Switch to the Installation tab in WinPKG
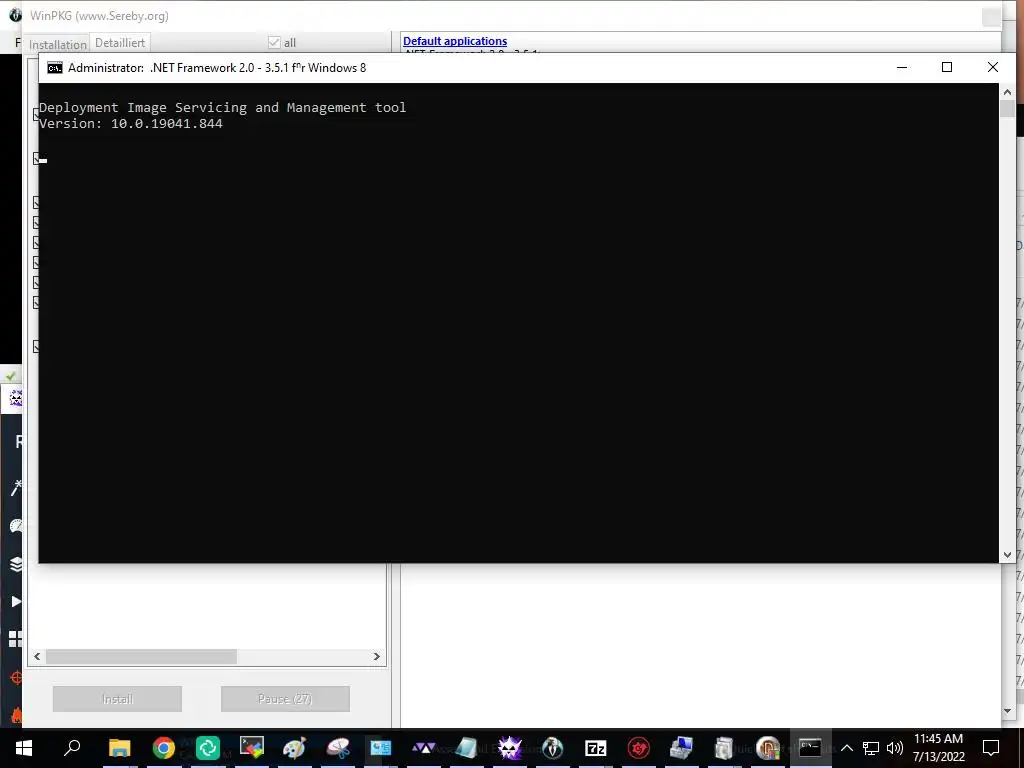This screenshot has width=1024, height=768. pyautogui.click(x=57, y=44)
